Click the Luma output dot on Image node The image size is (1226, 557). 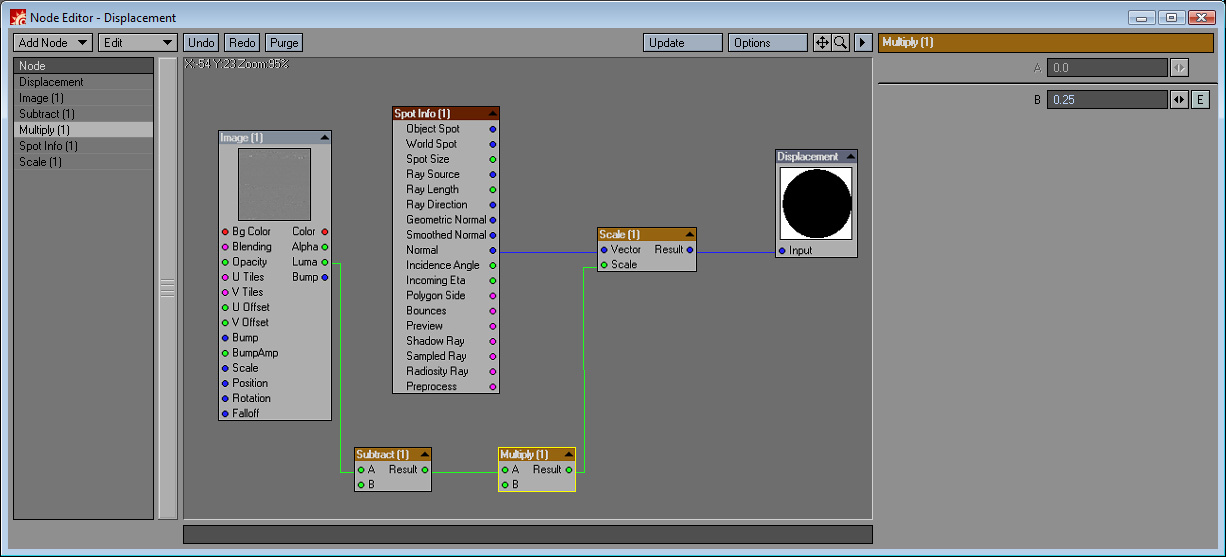[325, 262]
